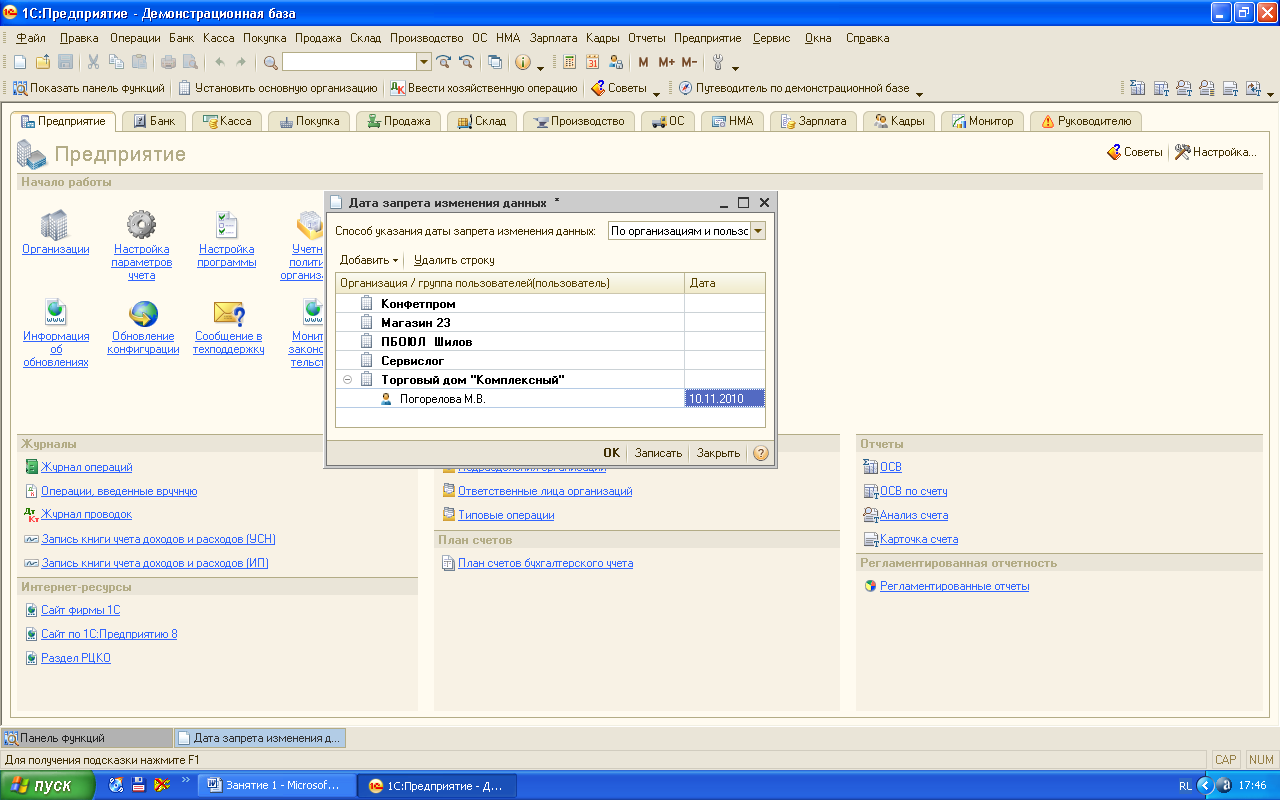
Task: Open the built-in Calculator icon
Action: tap(570, 62)
